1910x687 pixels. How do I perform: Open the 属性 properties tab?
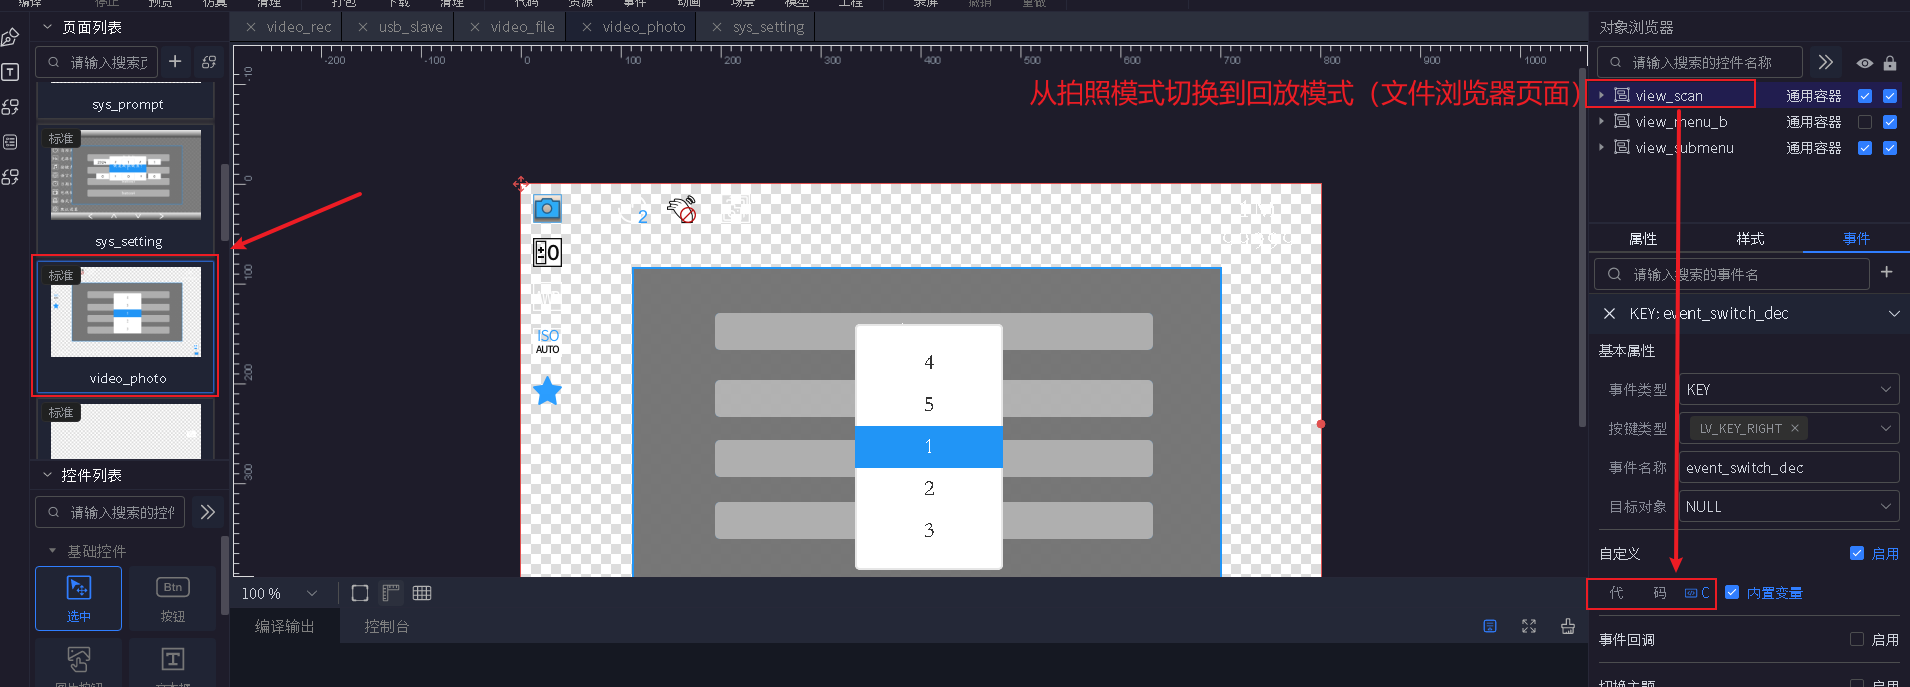click(x=1643, y=238)
